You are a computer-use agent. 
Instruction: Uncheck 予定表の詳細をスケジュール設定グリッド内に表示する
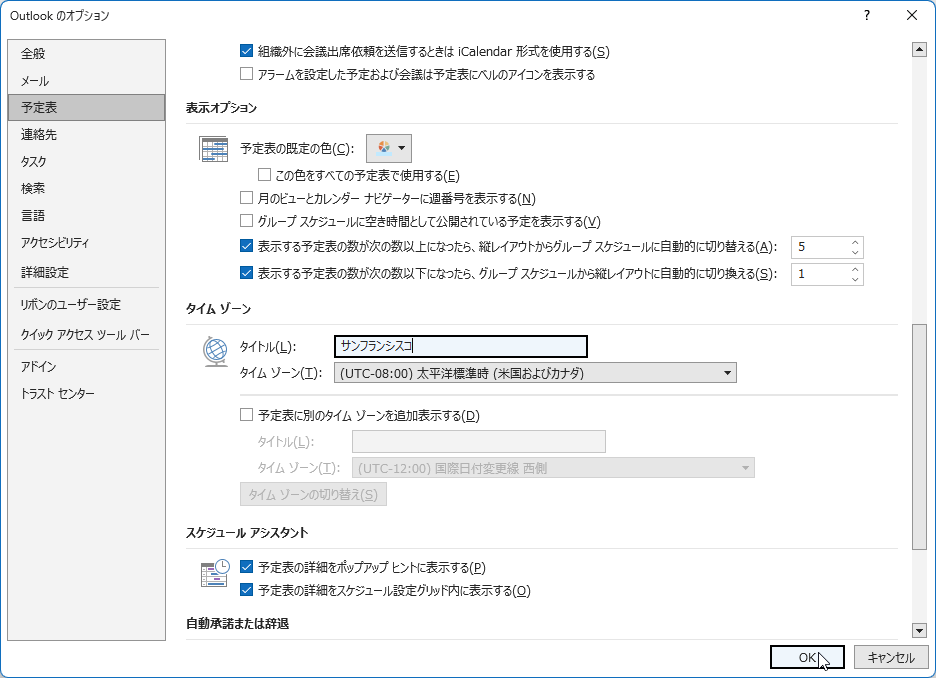click(246, 590)
